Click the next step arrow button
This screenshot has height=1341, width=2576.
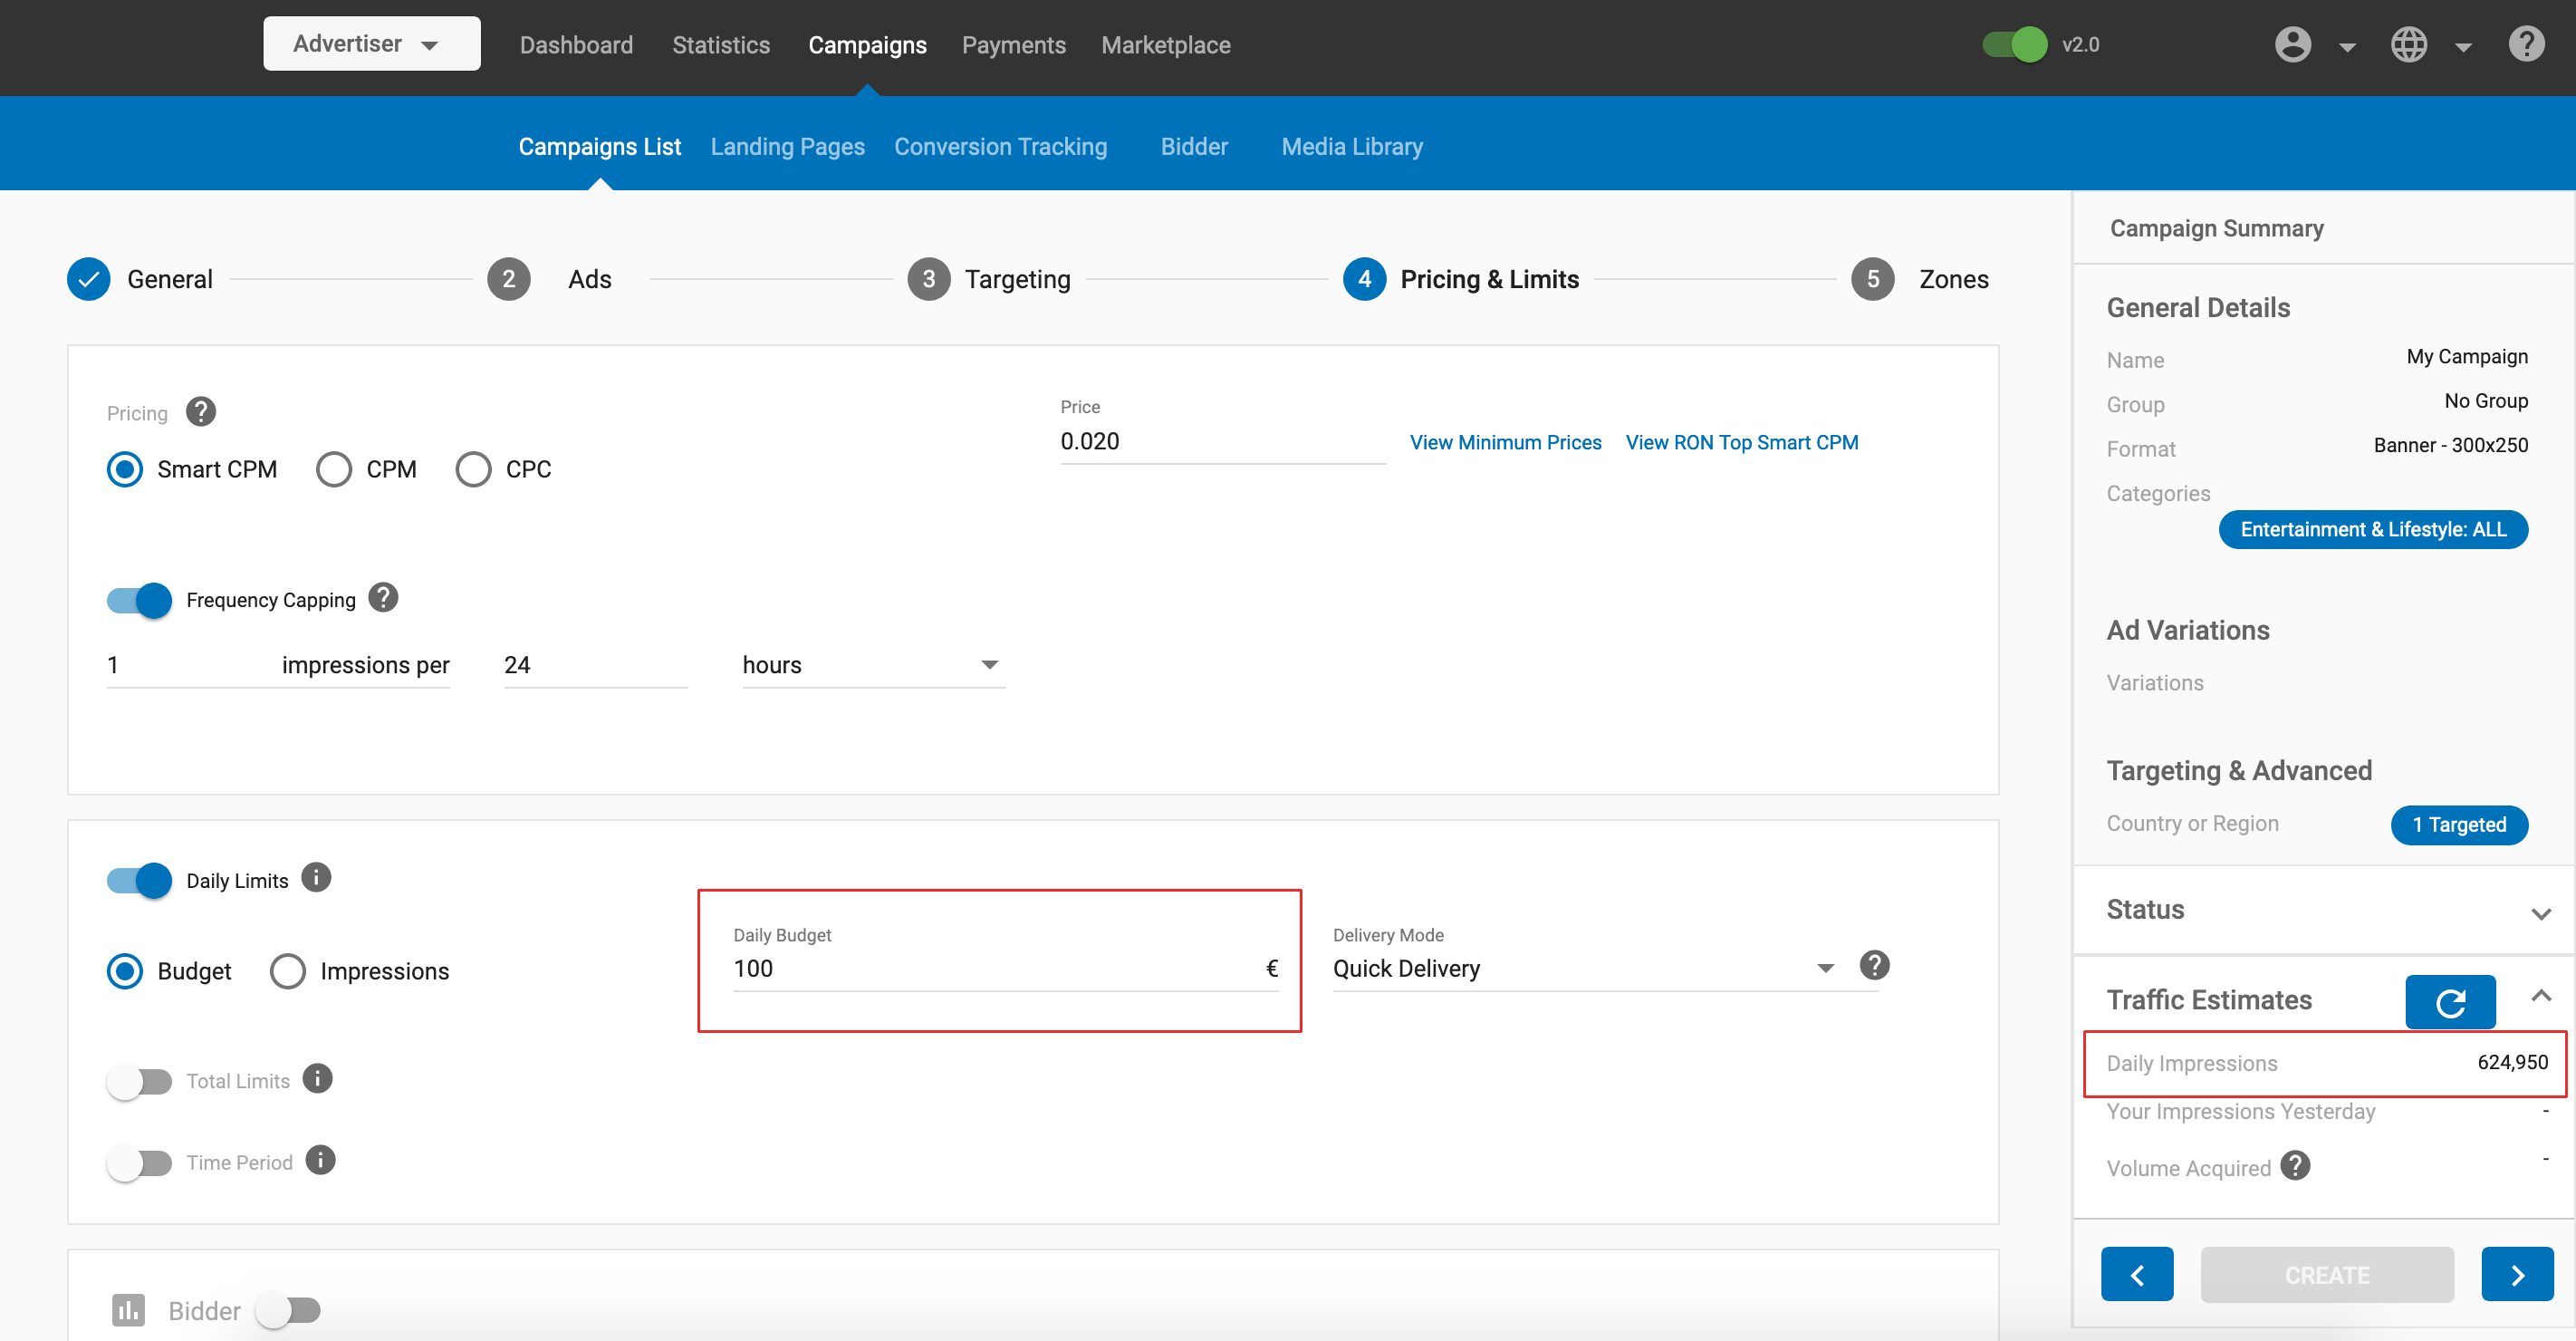(2516, 1274)
